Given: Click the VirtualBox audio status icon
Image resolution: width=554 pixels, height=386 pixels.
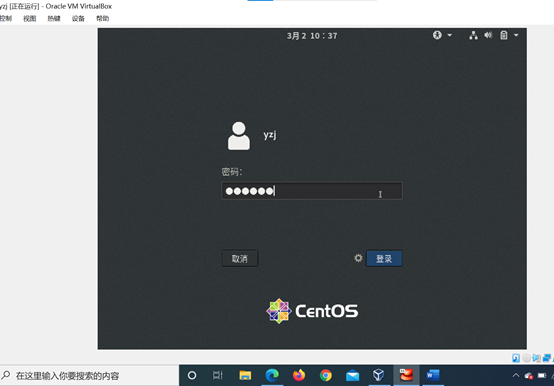Looking at the screenshot, I should [537, 358].
